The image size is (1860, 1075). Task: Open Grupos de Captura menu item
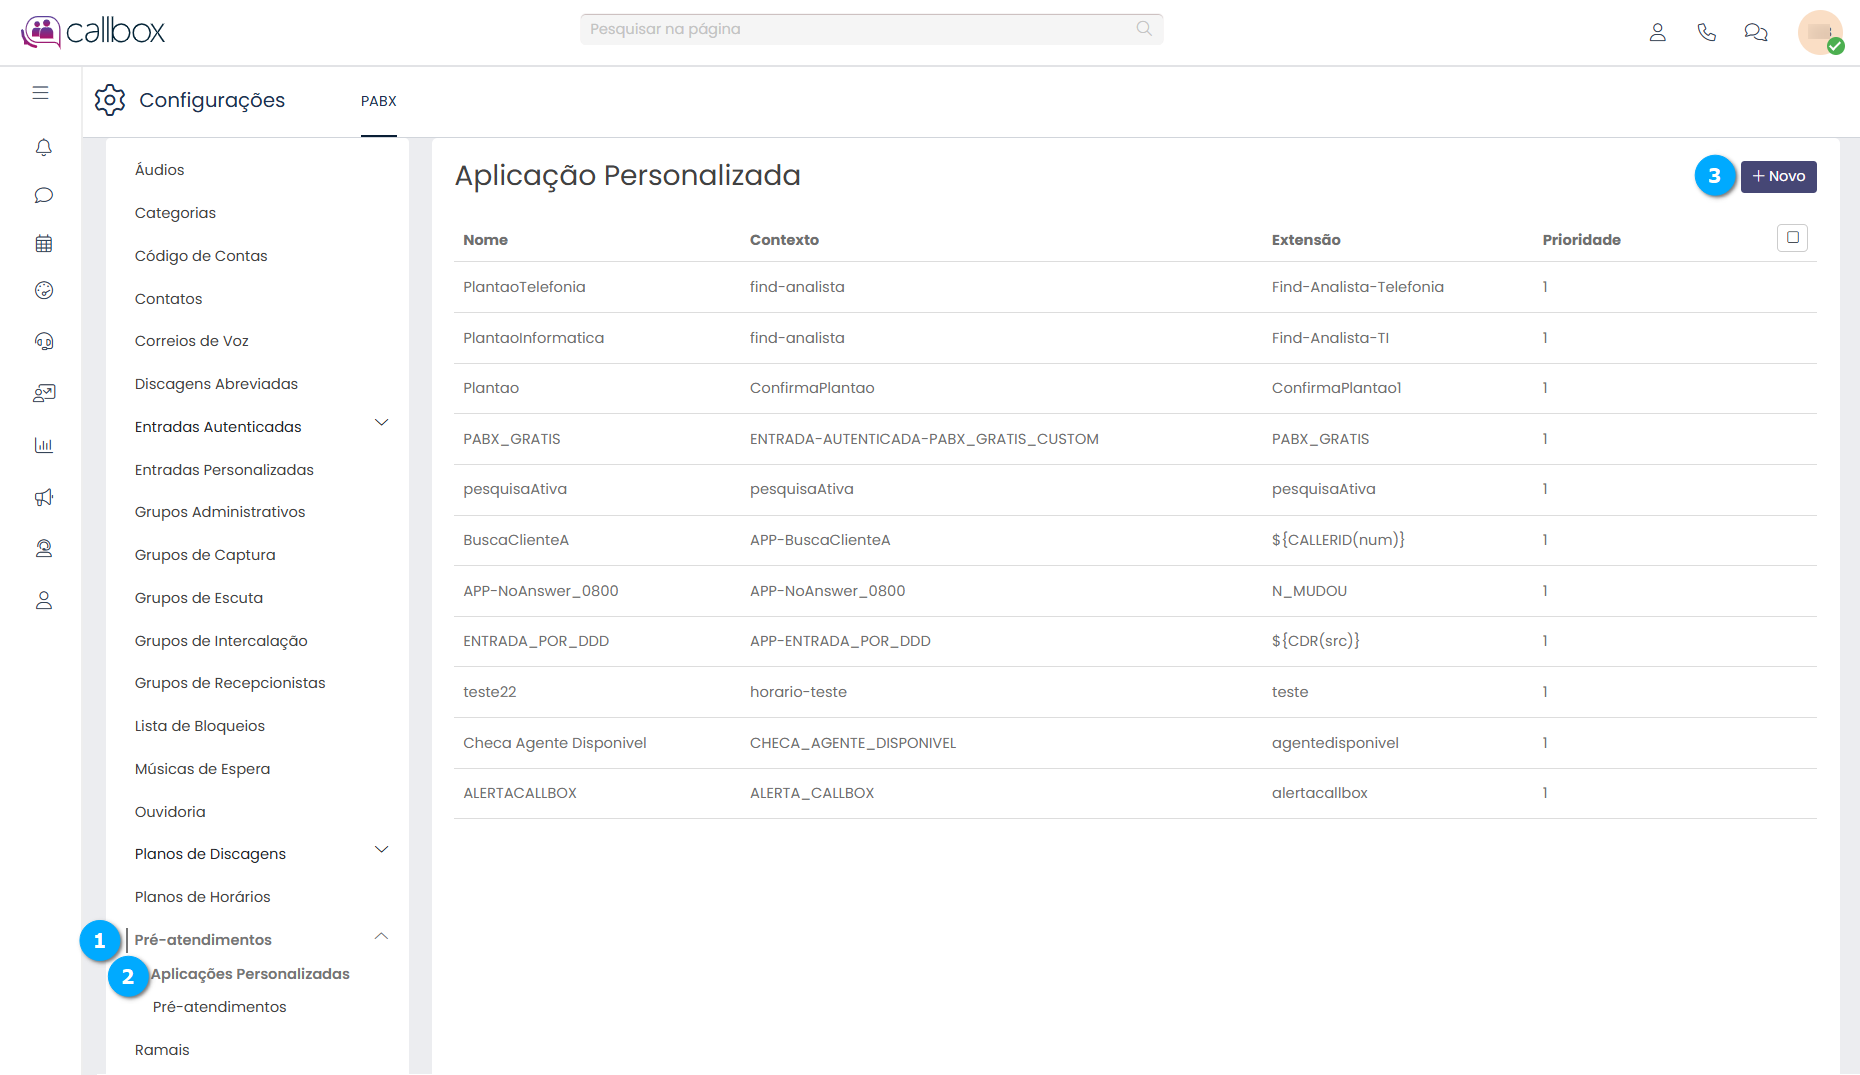tap(205, 555)
